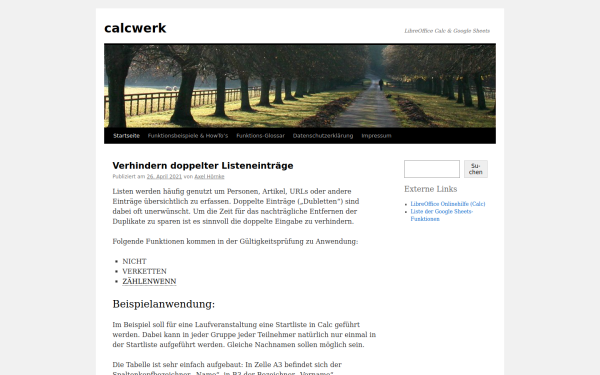This screenshot has height=375, width=600.
Task: Open the ZÄHLENWENN function link
Action: (x=149, y=281)
